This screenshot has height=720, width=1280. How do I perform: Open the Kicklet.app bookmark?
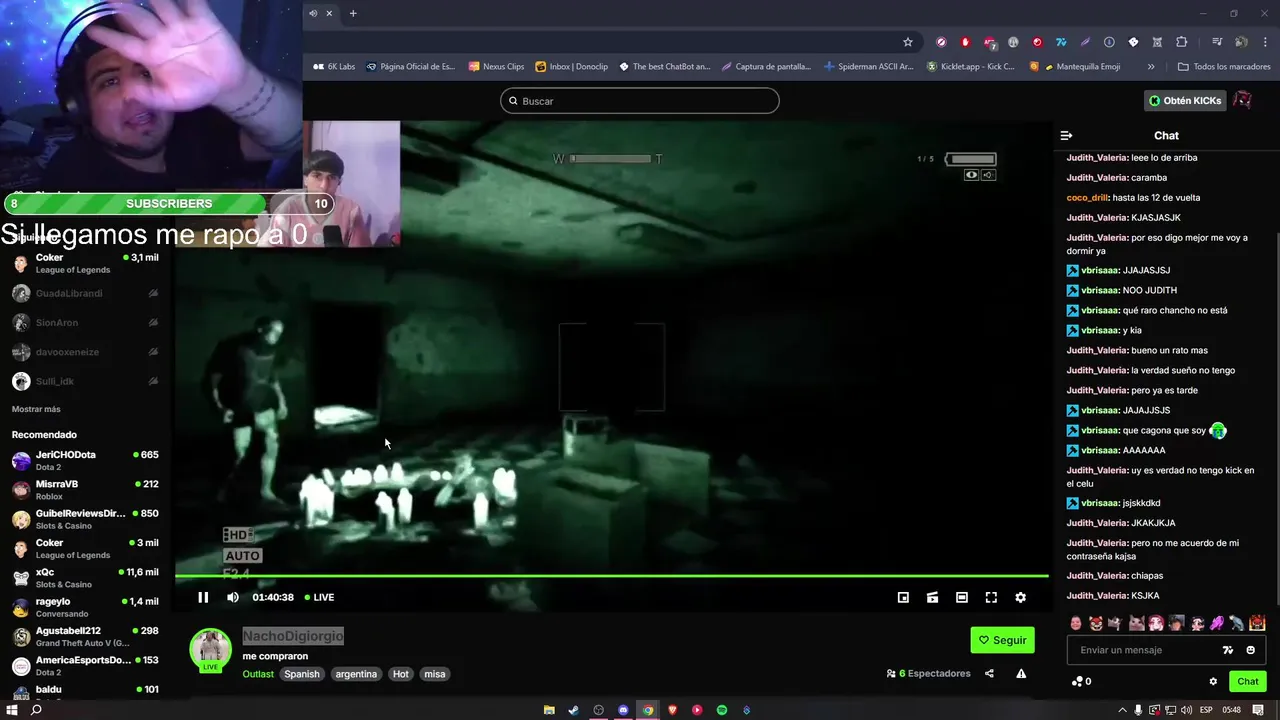tap(970, 67)
